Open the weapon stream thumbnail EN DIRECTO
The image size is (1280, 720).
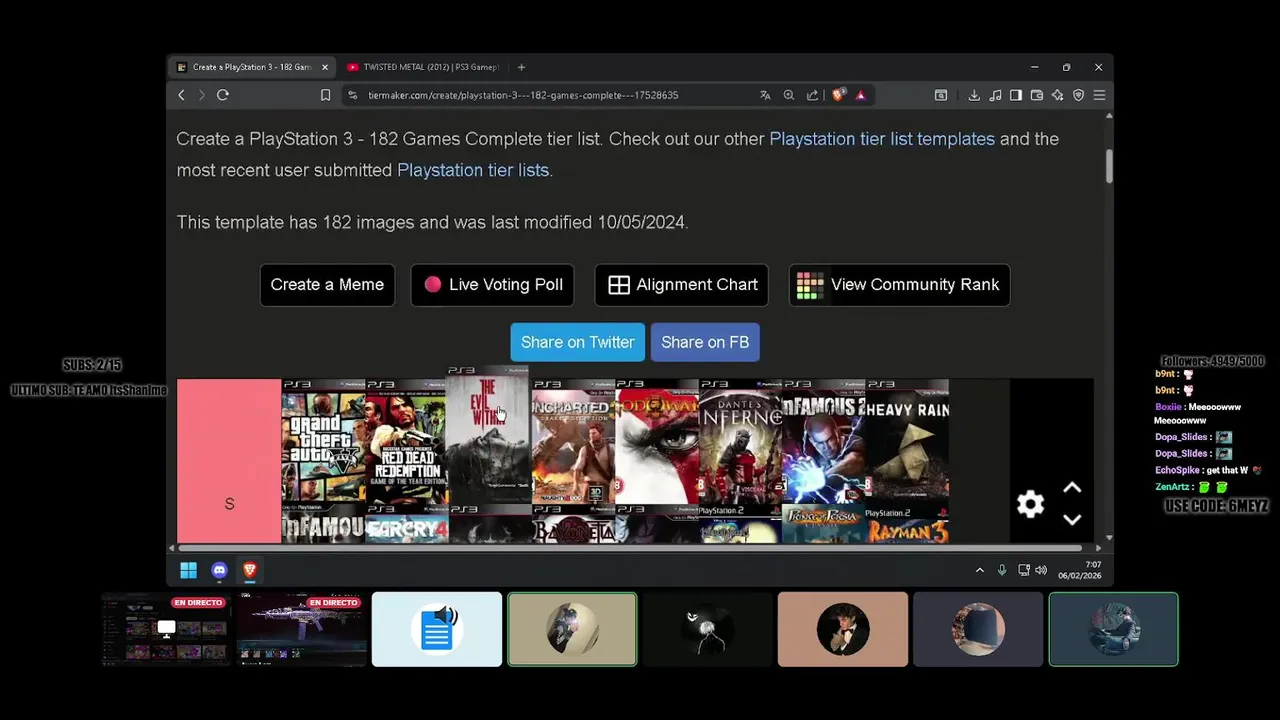(x=301, y=629)
